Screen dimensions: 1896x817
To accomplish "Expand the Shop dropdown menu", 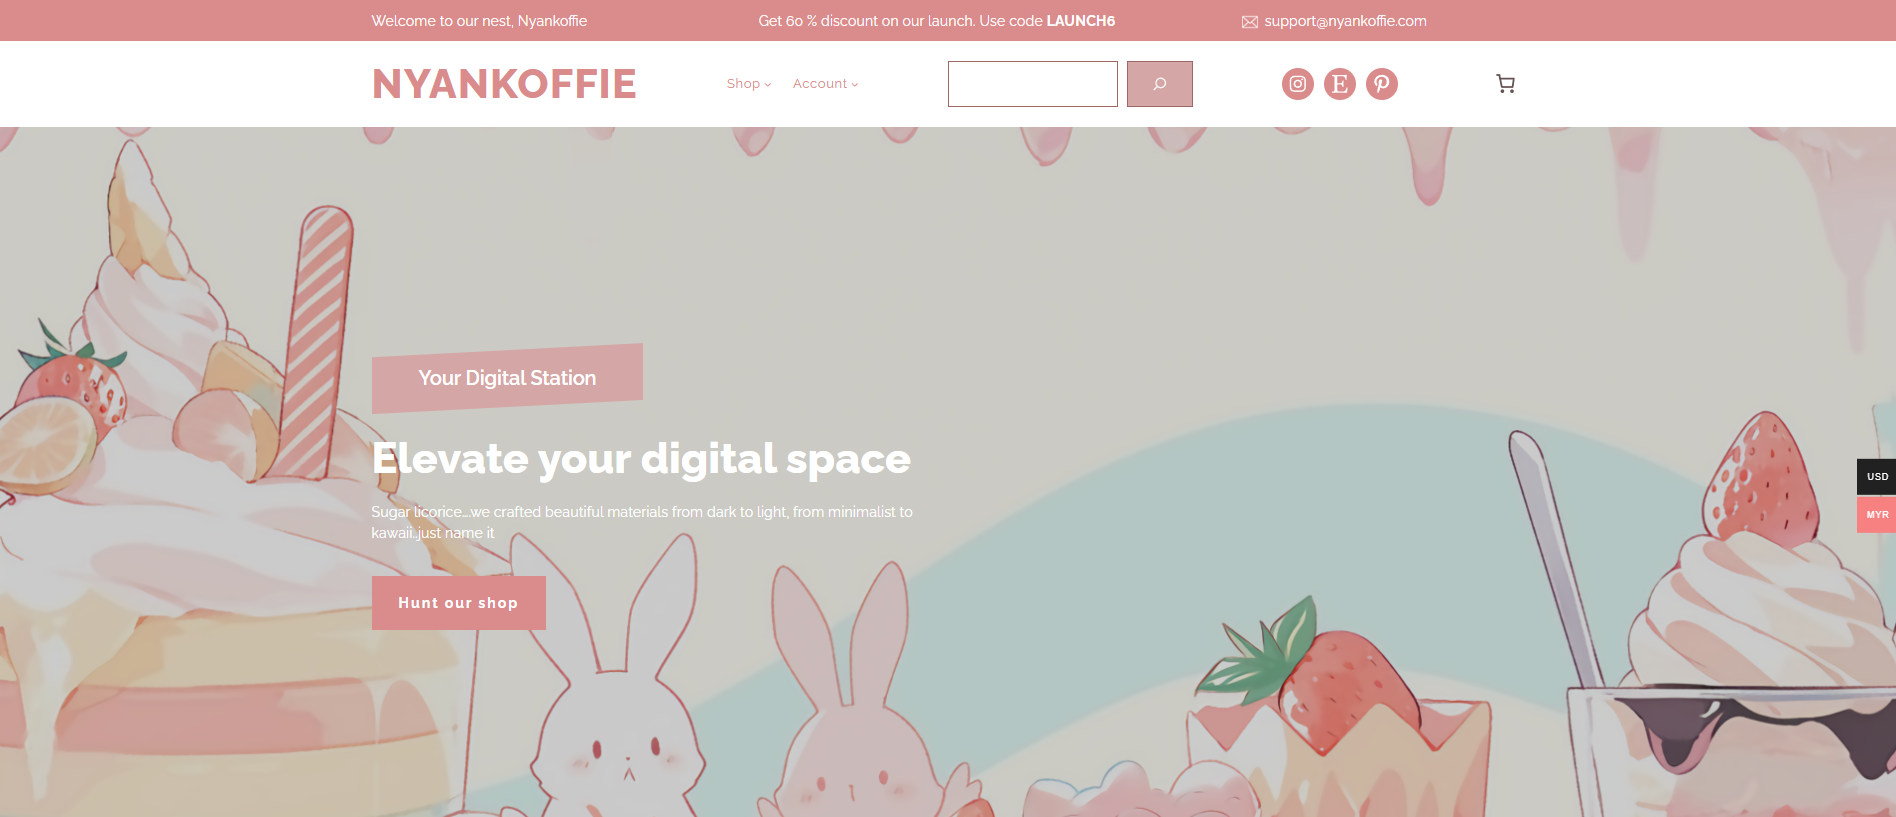I will [748, 84].
